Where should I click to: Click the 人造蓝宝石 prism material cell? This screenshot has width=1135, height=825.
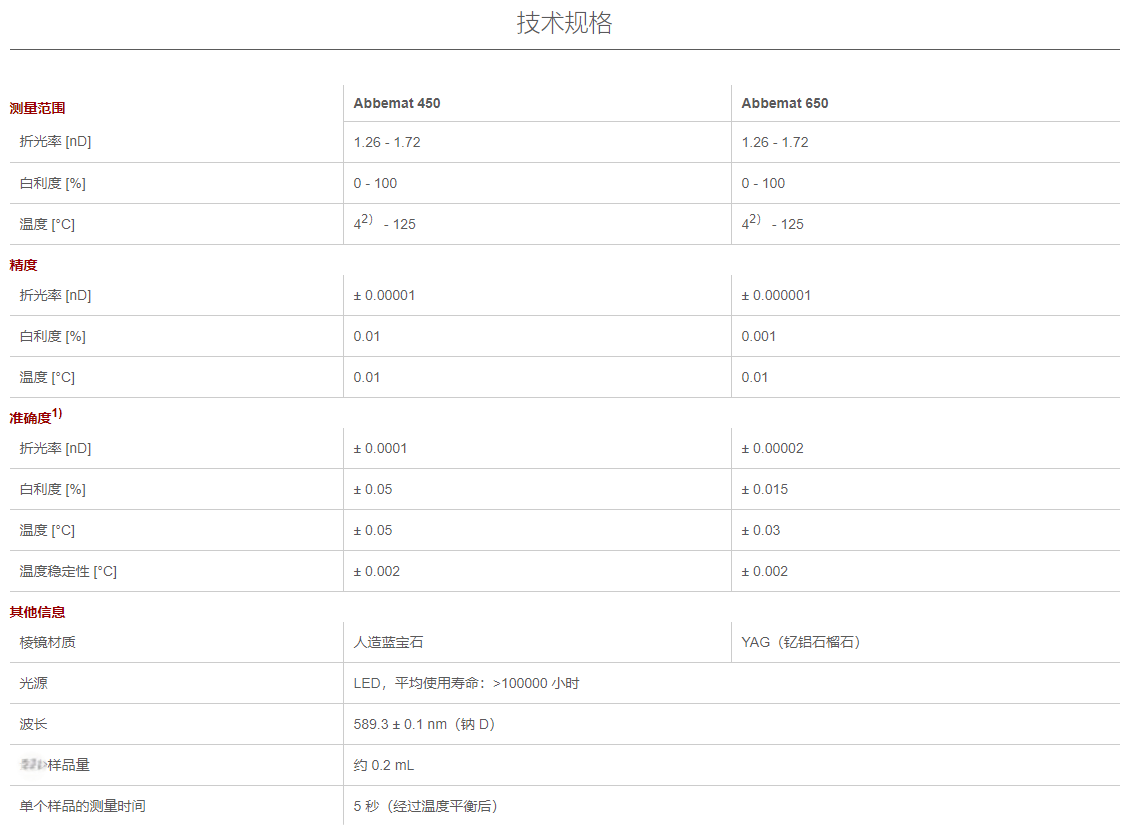click(x=381, y=642)
